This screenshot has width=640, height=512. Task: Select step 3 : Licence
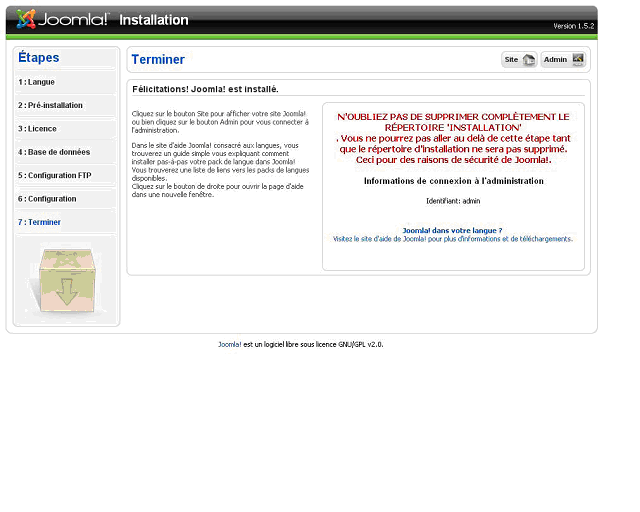pyautogui.click(x=37, y=129)
